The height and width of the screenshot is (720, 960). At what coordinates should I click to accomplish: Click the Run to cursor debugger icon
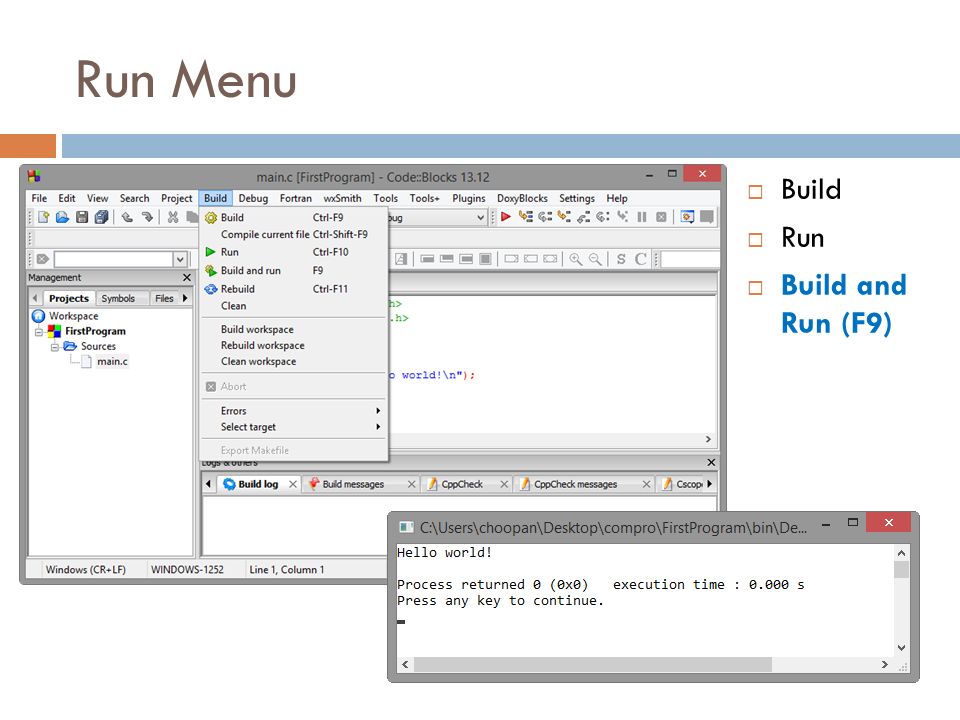point(525,217)
